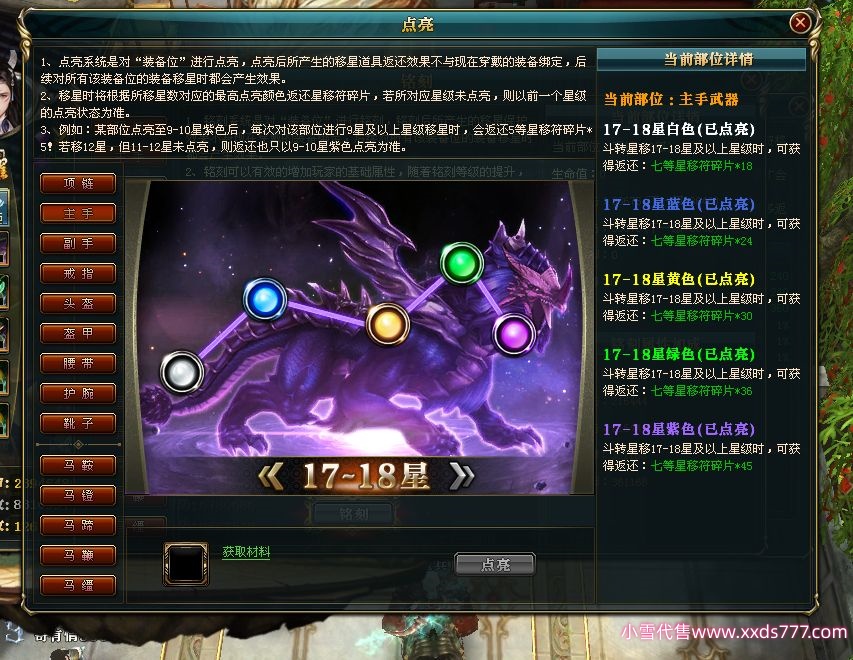The image size is (853, 660).
Task: Click the purple star orb
Action: point(514,334)
